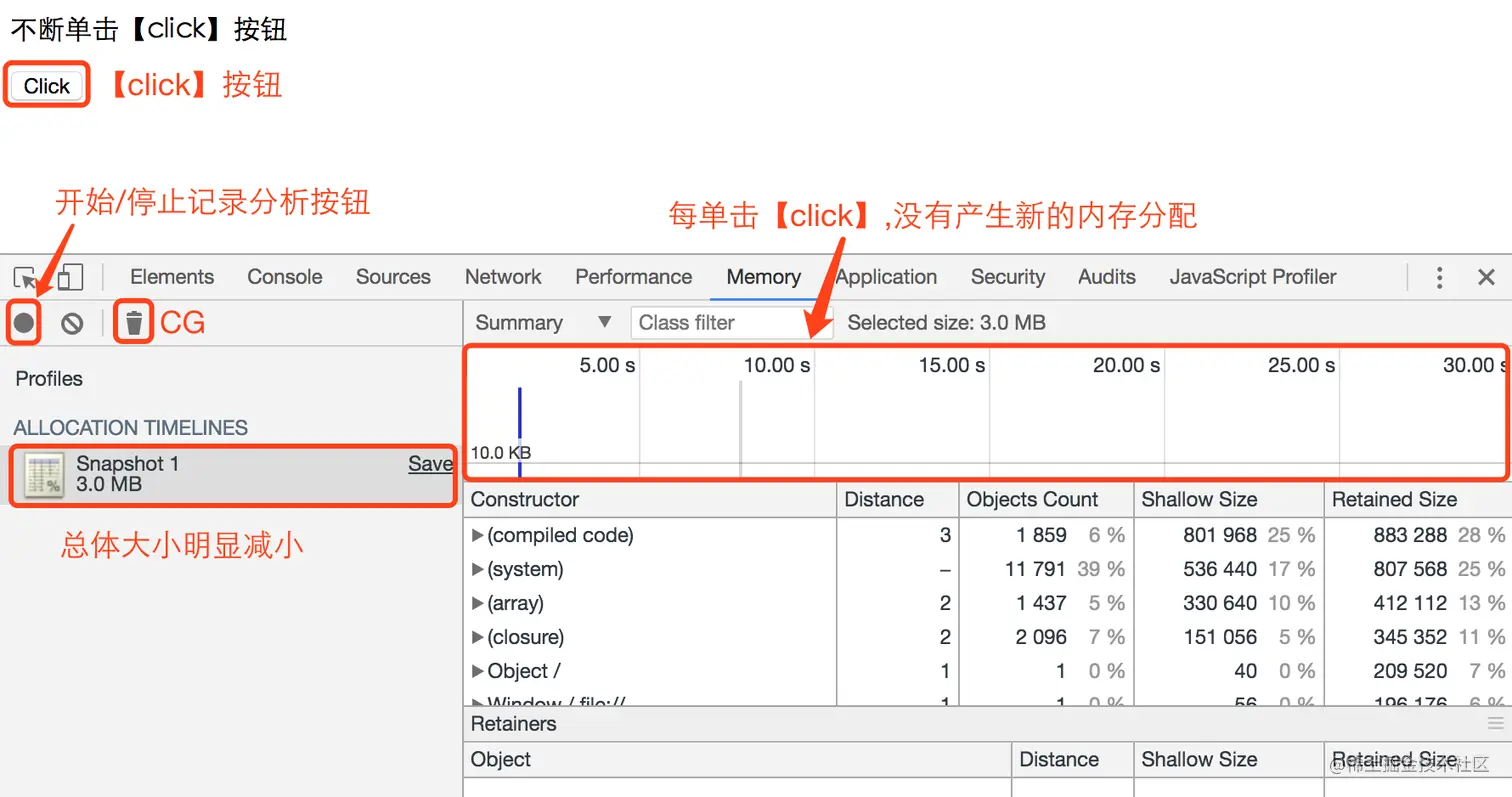The width and height of the screenshot is (1512, 797).
Task: Open the Summary view dropdown
Action: [x=543, y=323]
